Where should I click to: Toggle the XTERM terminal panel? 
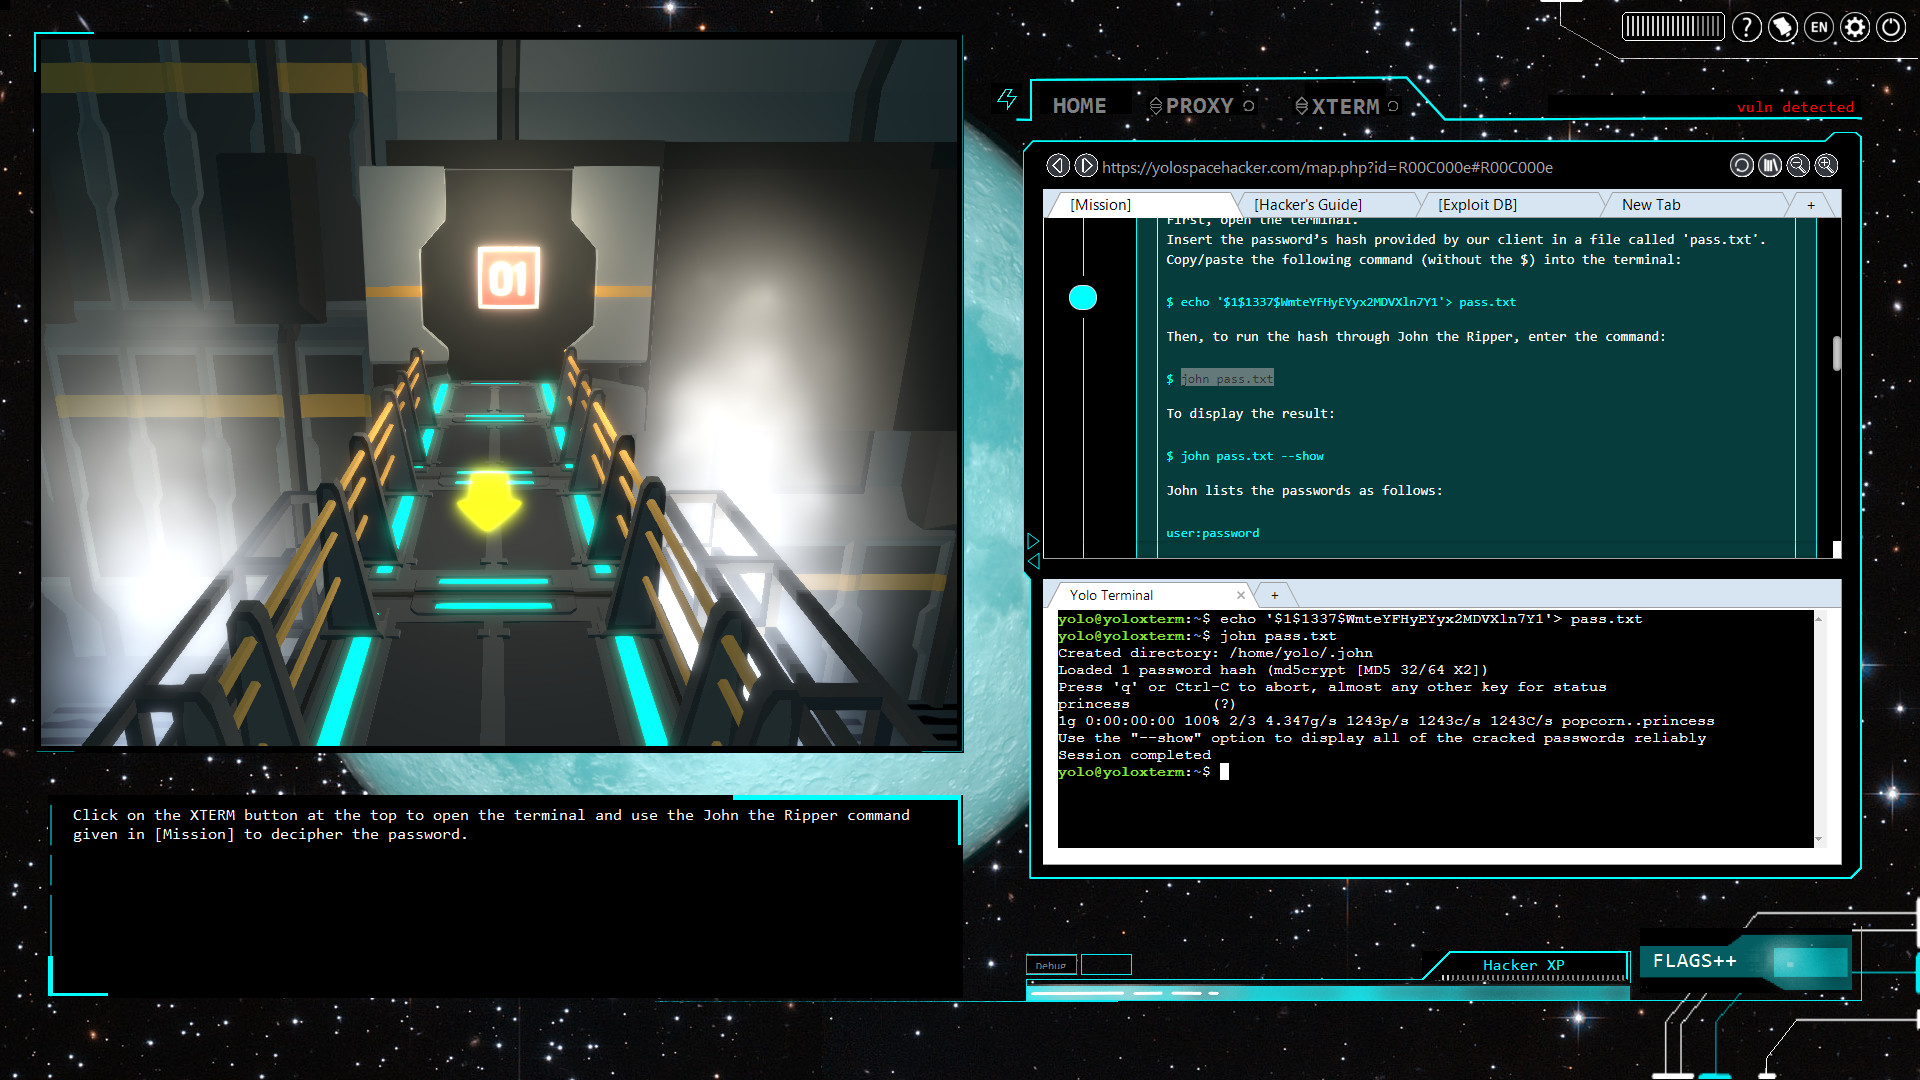pyautogui.click(x=1345, y=105)
